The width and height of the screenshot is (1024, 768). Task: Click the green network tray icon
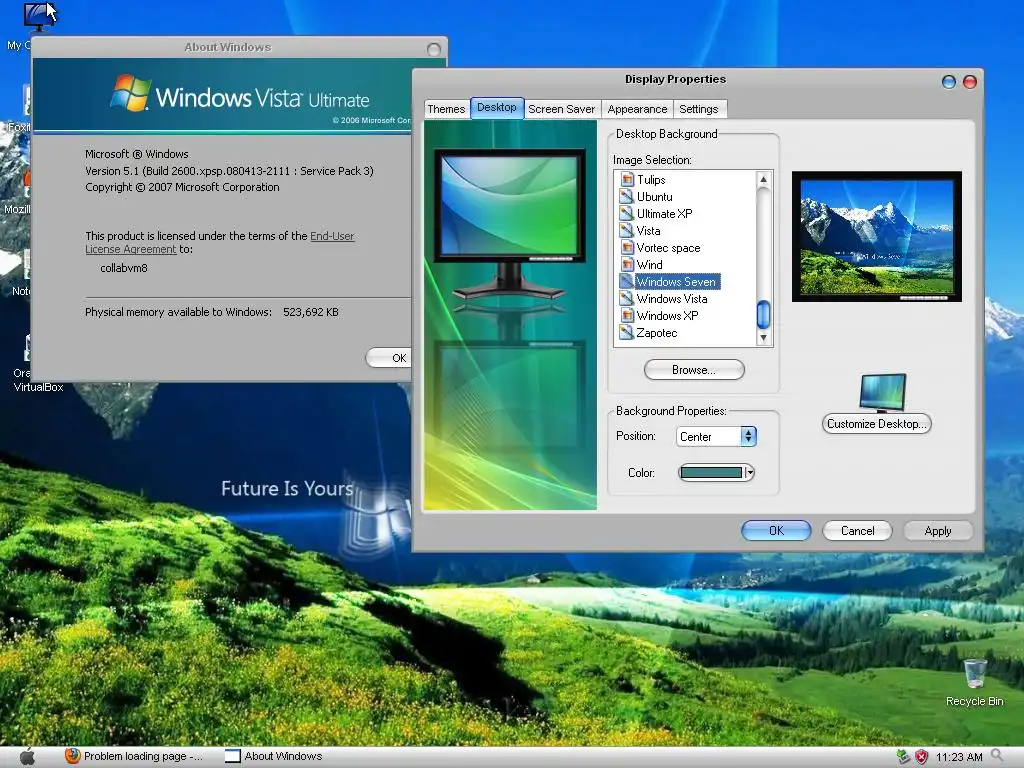tap(903, 757)
